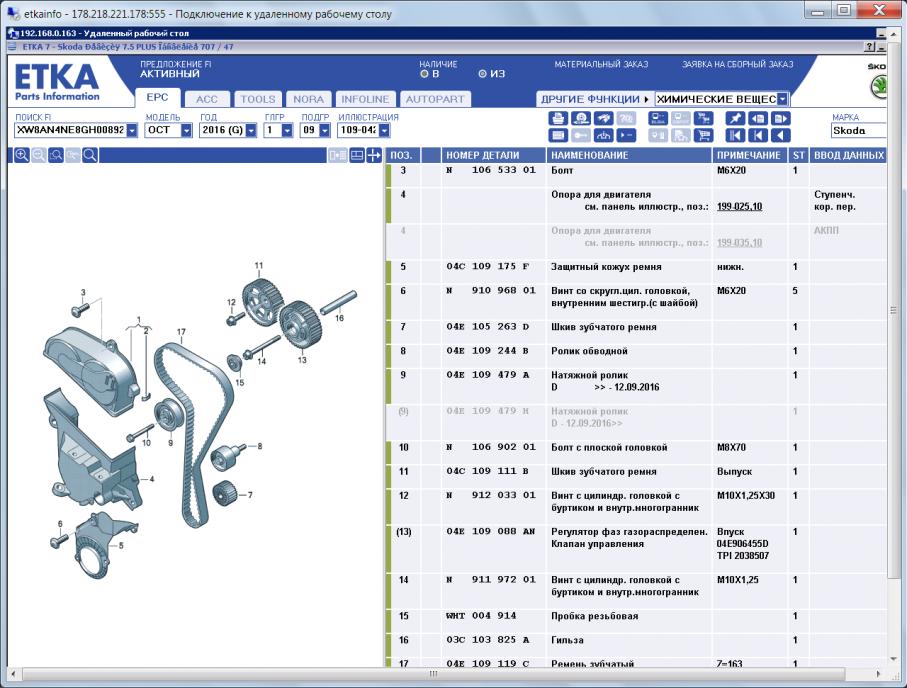The width and height of the screenshot is (907, 688).
Task: Open the ПОДГР dropdown showing 09
Action: pos(324,130)
